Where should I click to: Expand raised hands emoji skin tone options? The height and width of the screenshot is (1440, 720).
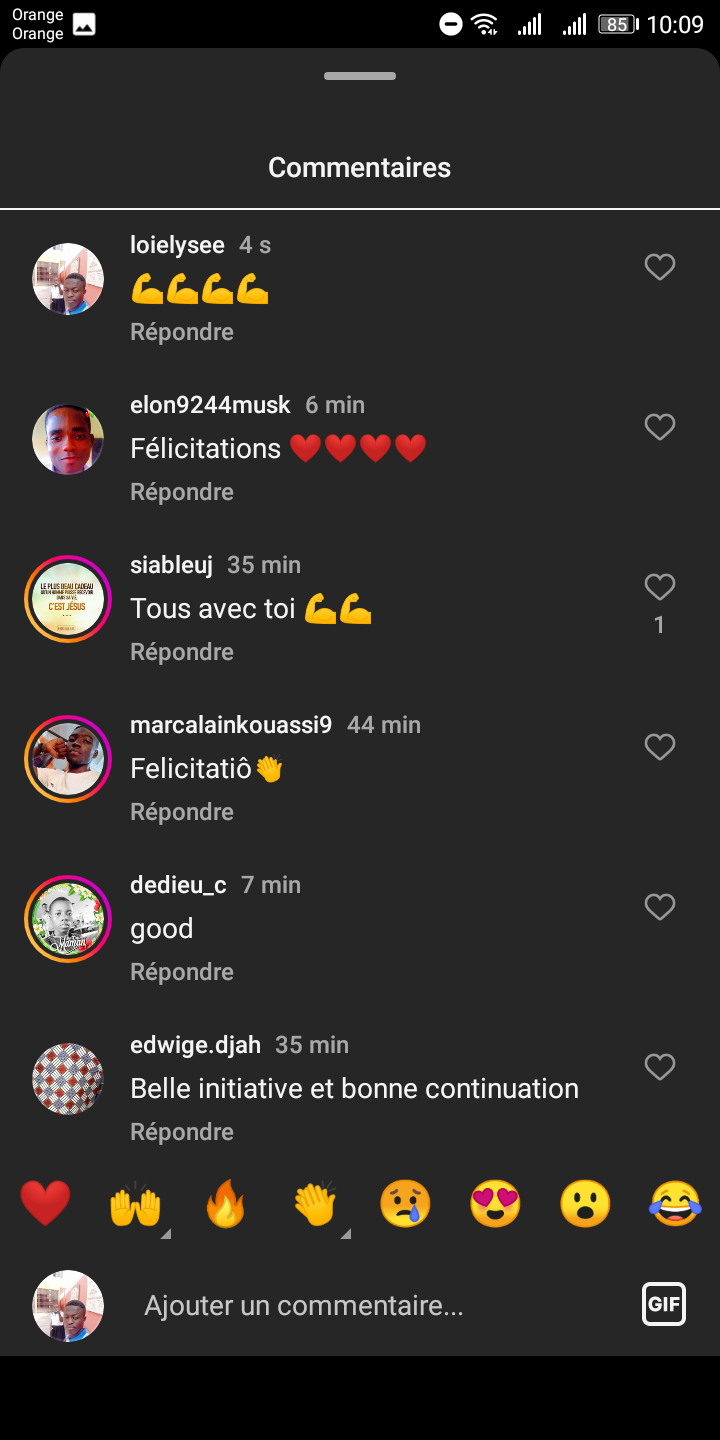tap(165, 1235)
